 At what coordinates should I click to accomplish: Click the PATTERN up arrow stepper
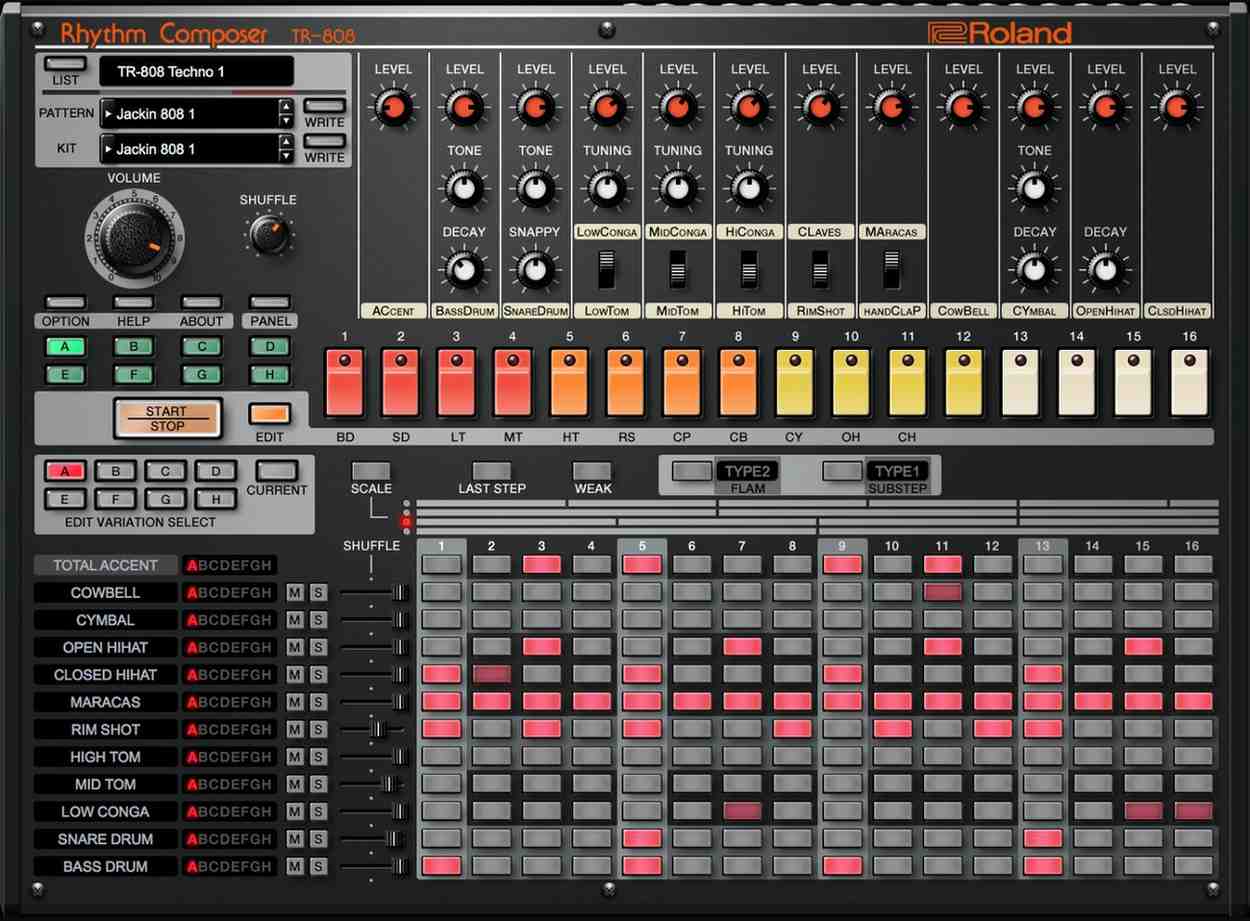[x=285, y=106]
